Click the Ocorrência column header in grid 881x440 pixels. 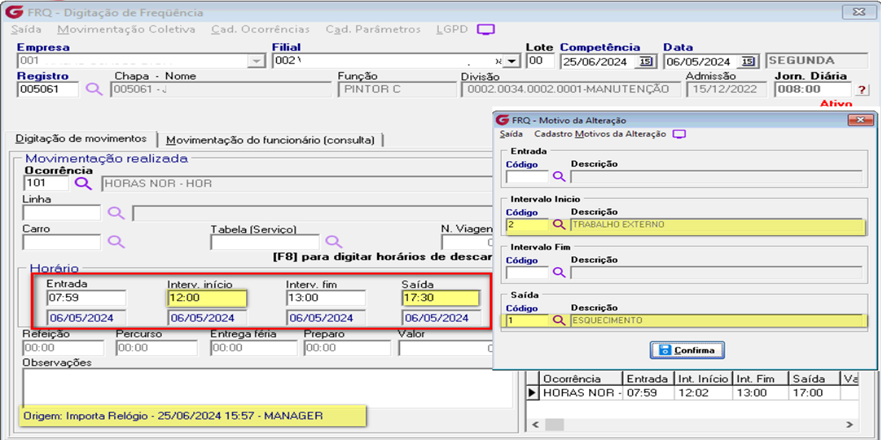[x=581, y=379]
